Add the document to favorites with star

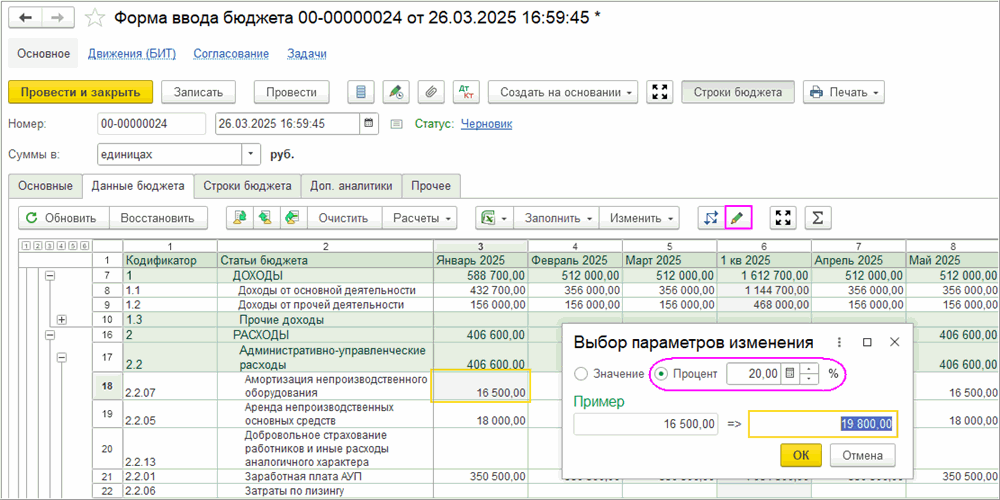[95, 18]
